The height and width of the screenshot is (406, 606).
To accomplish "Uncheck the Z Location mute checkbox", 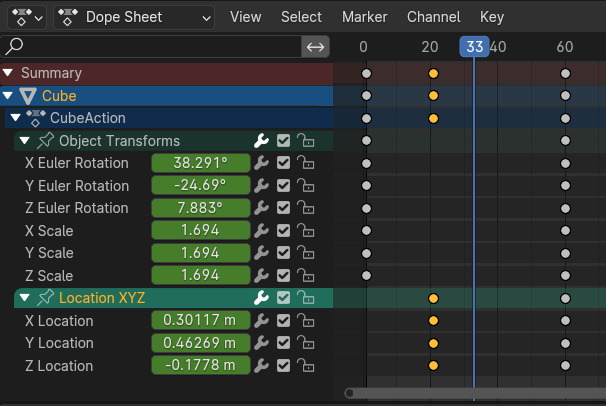I will (x=283, y=365).
